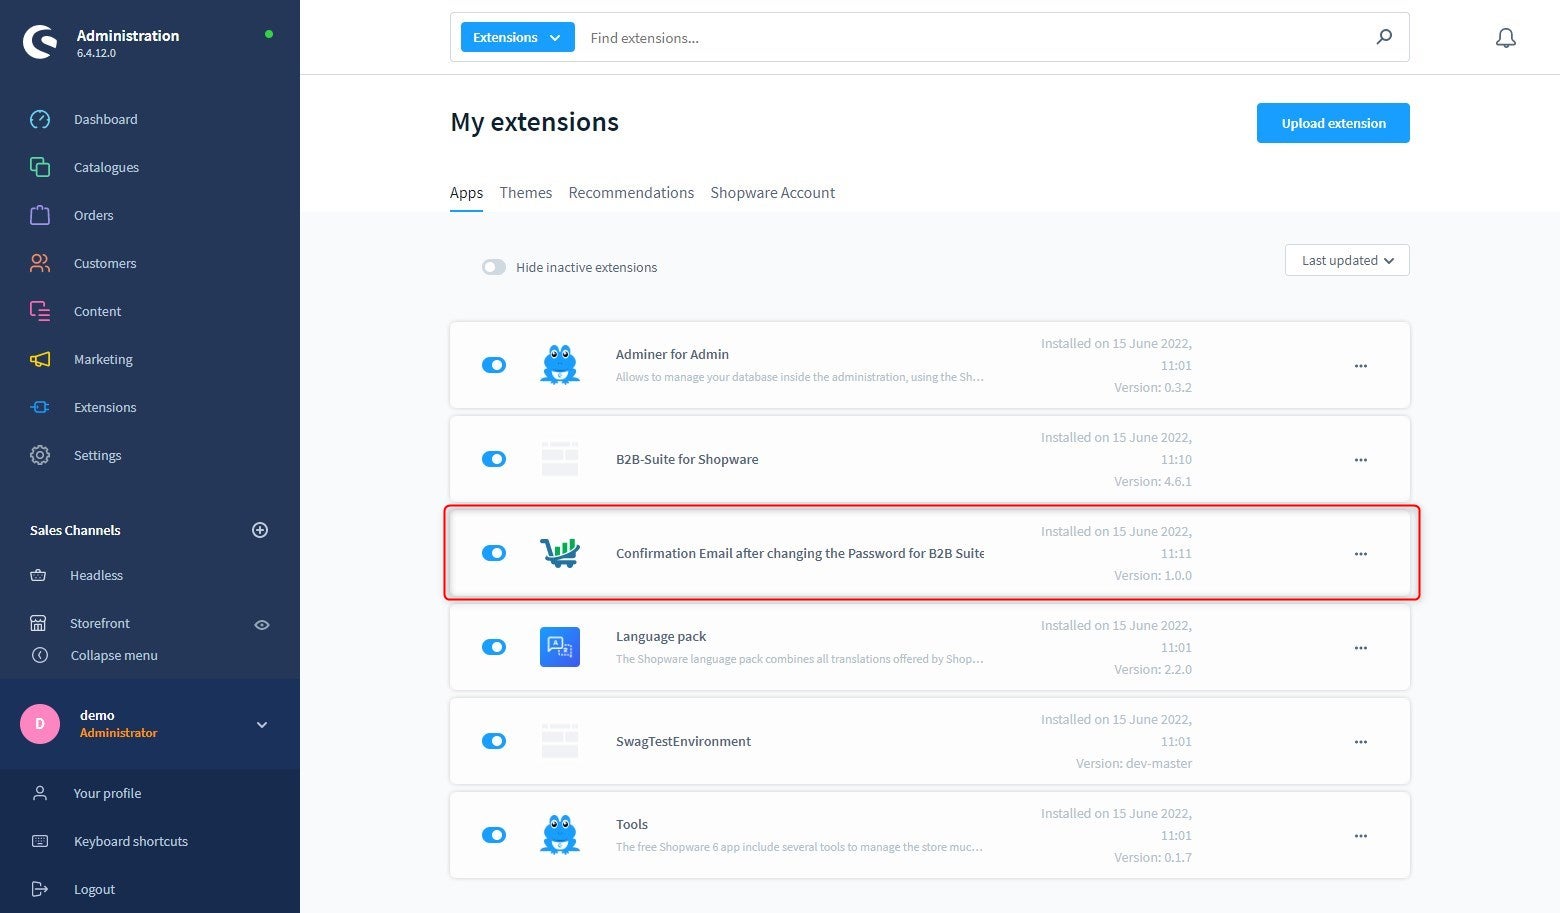Open Extensions menu in sidebar
This screenshot has width=1560, height=913.
click(x=105, y=407)
